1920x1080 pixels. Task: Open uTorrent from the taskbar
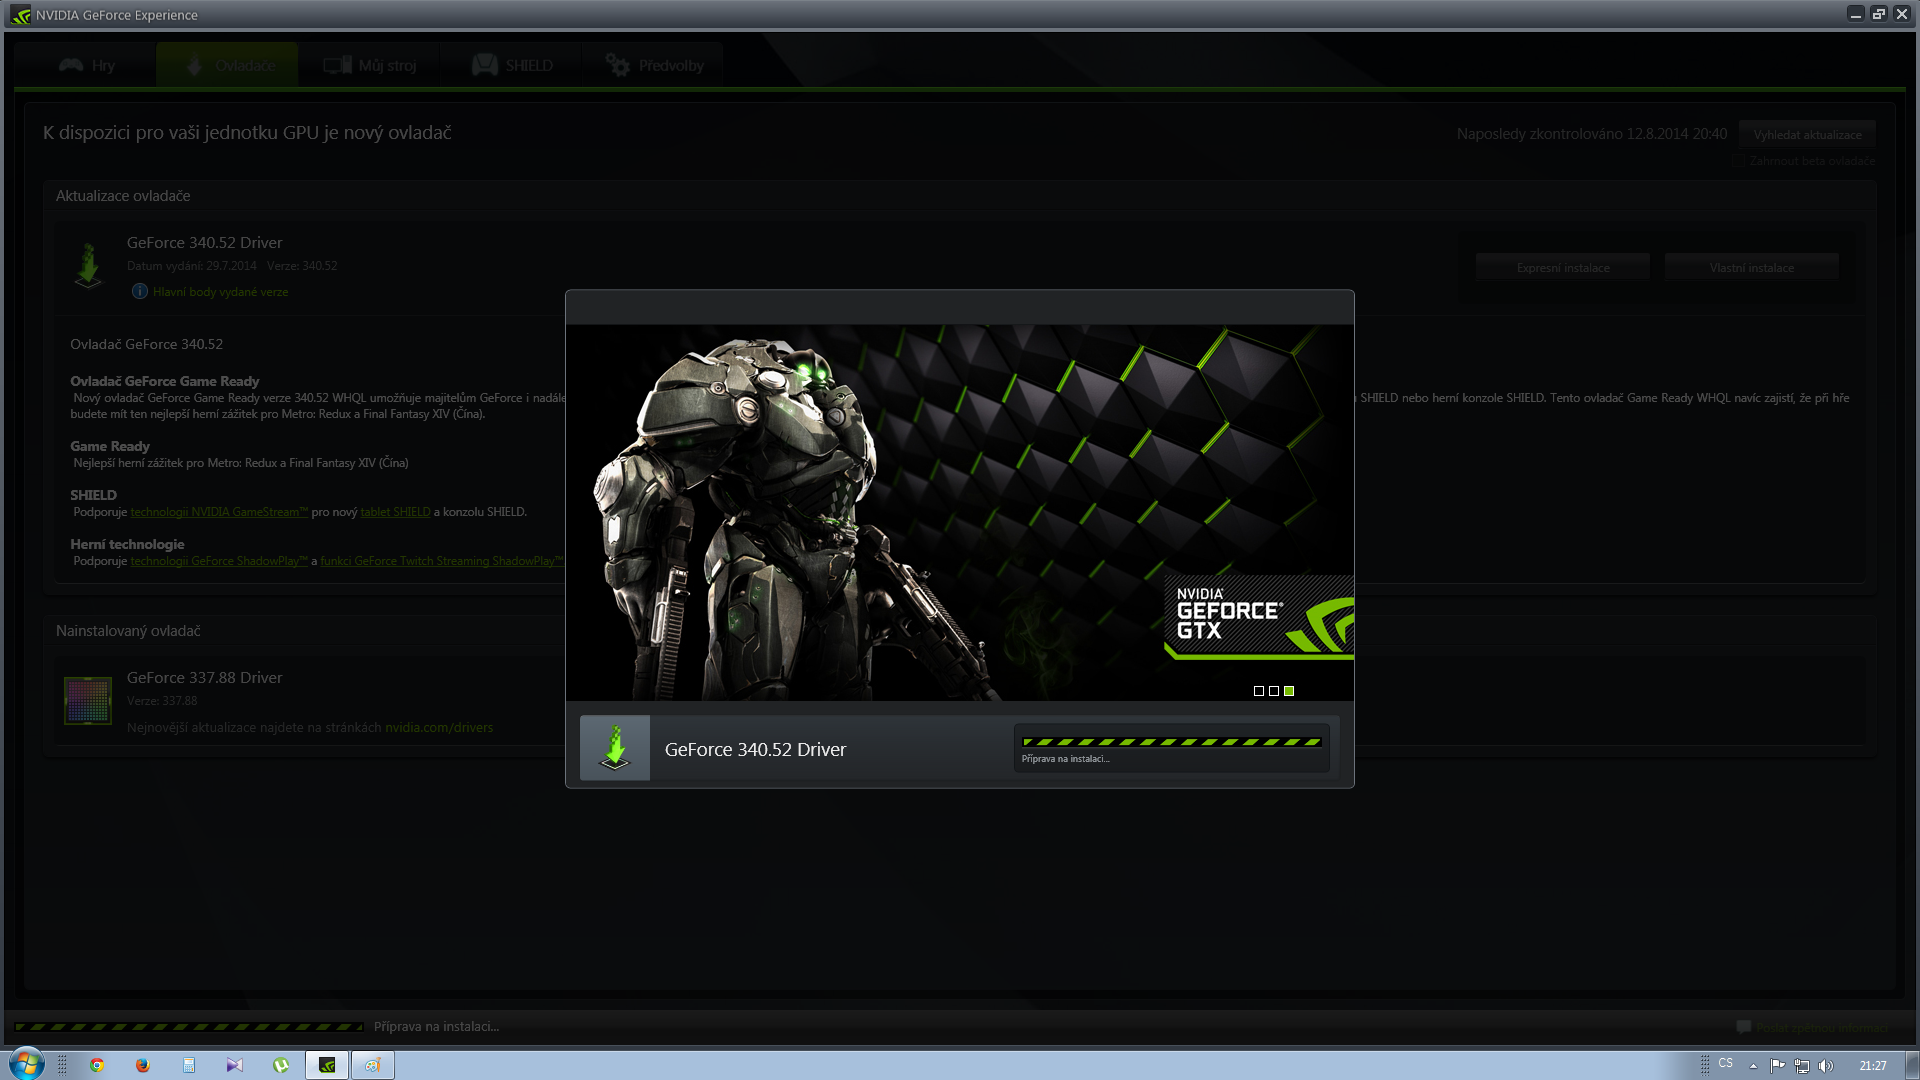pos(281,1065)
